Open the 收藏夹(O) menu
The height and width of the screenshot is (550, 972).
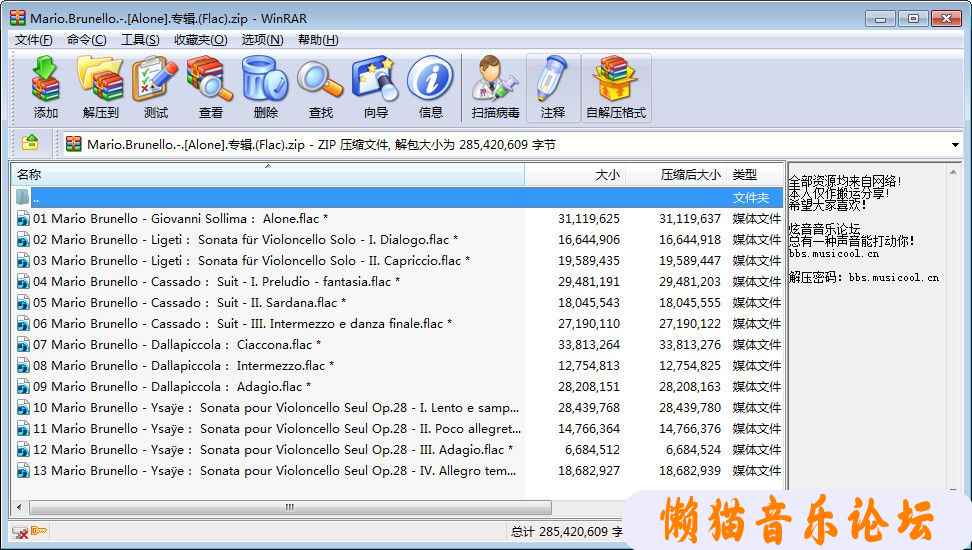click(x=200, y=40)
